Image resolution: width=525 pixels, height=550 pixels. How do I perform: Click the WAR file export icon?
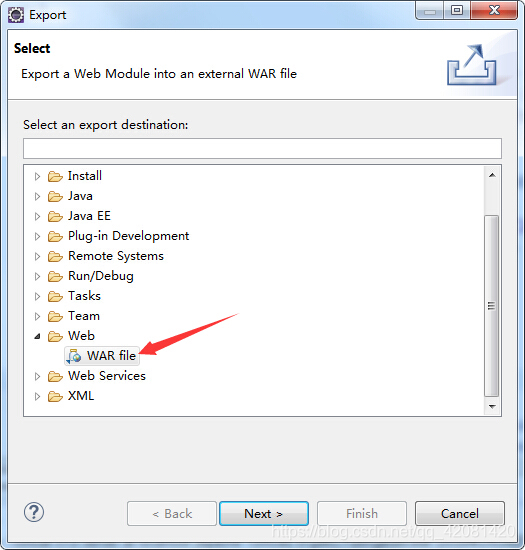click(x=74, y=356)
